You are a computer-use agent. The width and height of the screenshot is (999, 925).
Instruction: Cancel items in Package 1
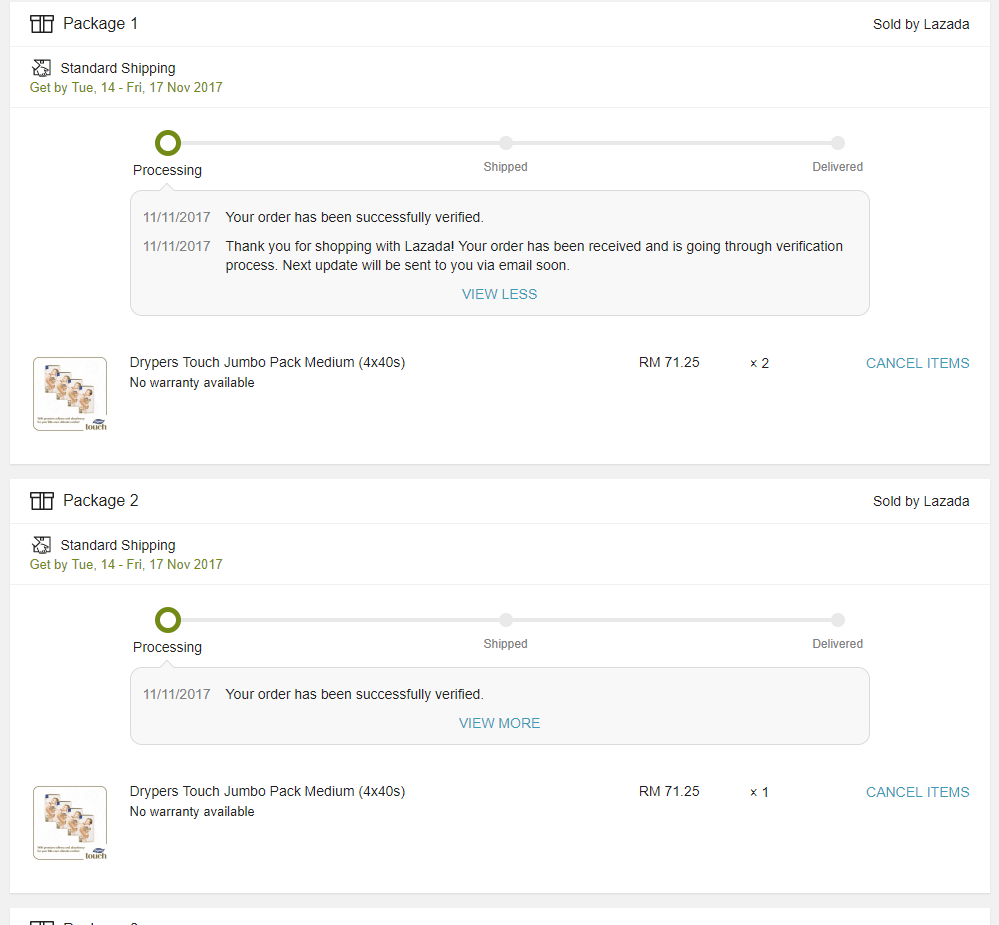click(917, 363)
